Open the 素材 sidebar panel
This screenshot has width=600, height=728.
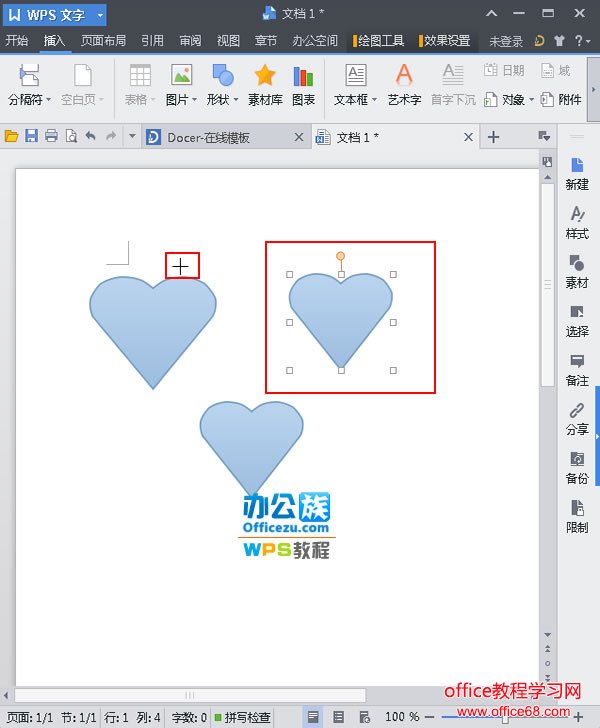577,272
